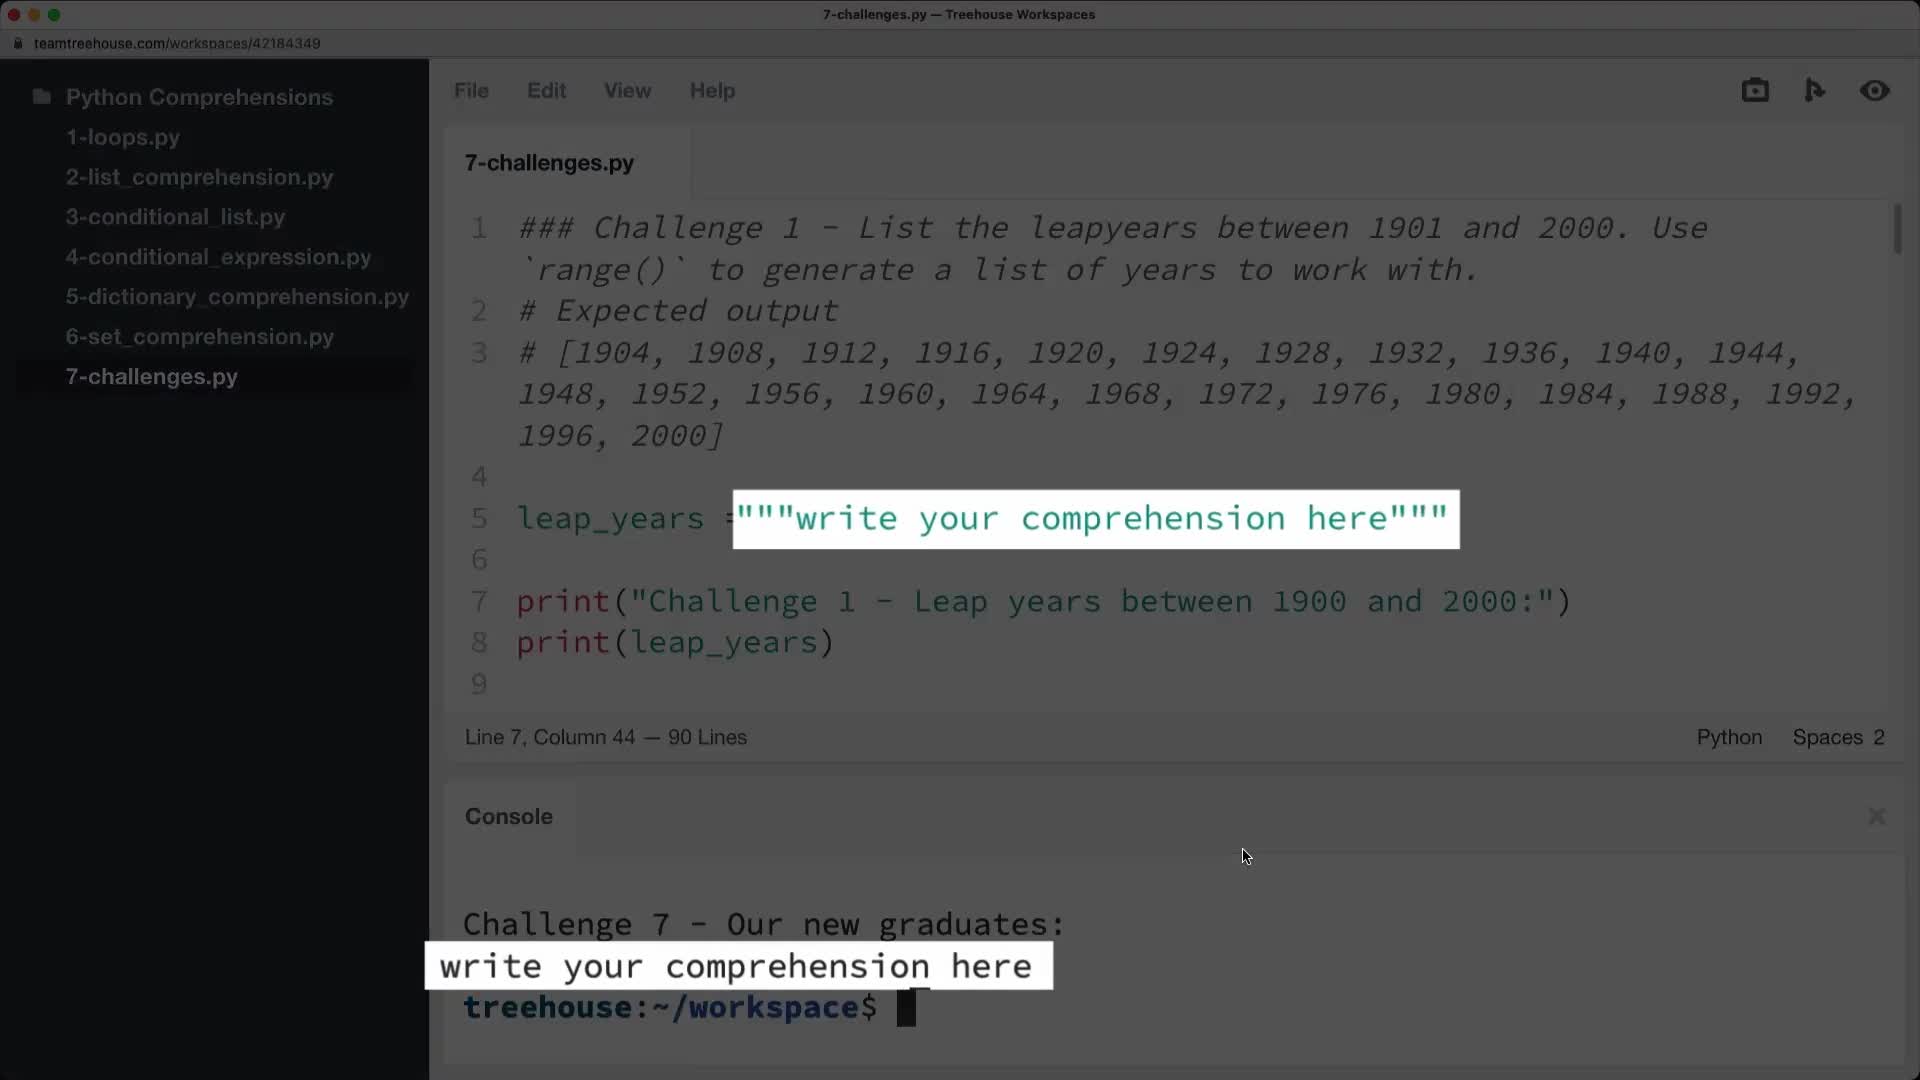
Task: Open the Python language selector in status bar
Action: [1729, 737]
